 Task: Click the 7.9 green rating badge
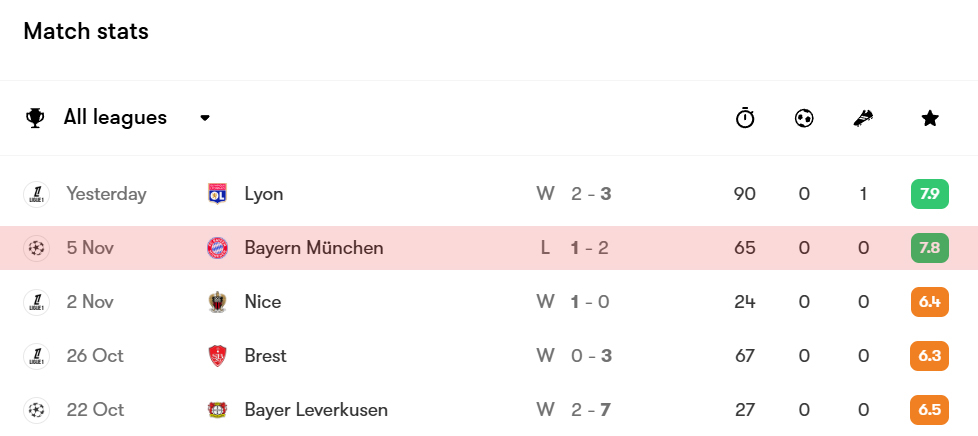tap(930, 194)
